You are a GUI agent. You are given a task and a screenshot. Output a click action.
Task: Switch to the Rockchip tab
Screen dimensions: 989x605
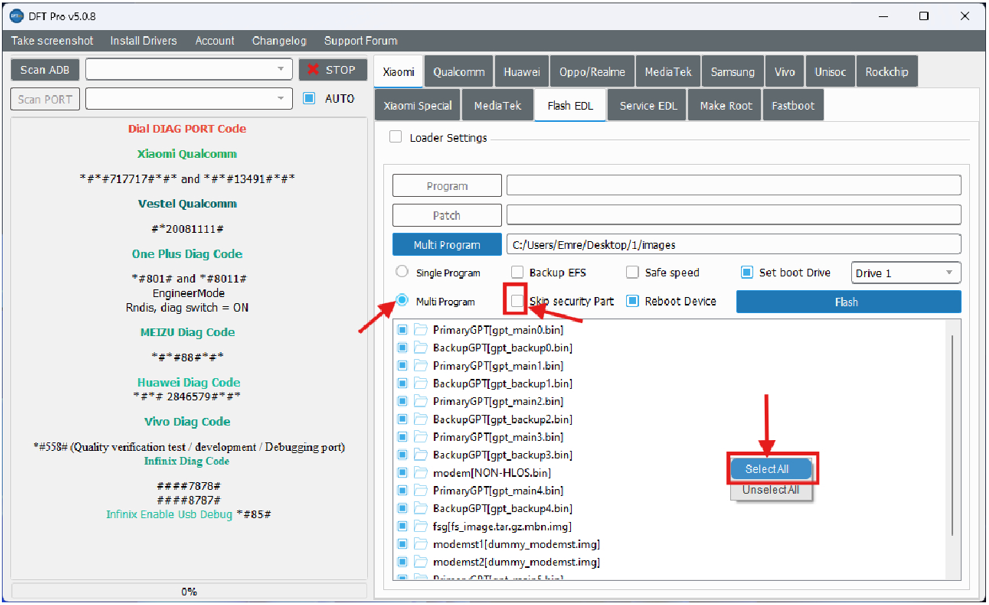tap(887, 71)
